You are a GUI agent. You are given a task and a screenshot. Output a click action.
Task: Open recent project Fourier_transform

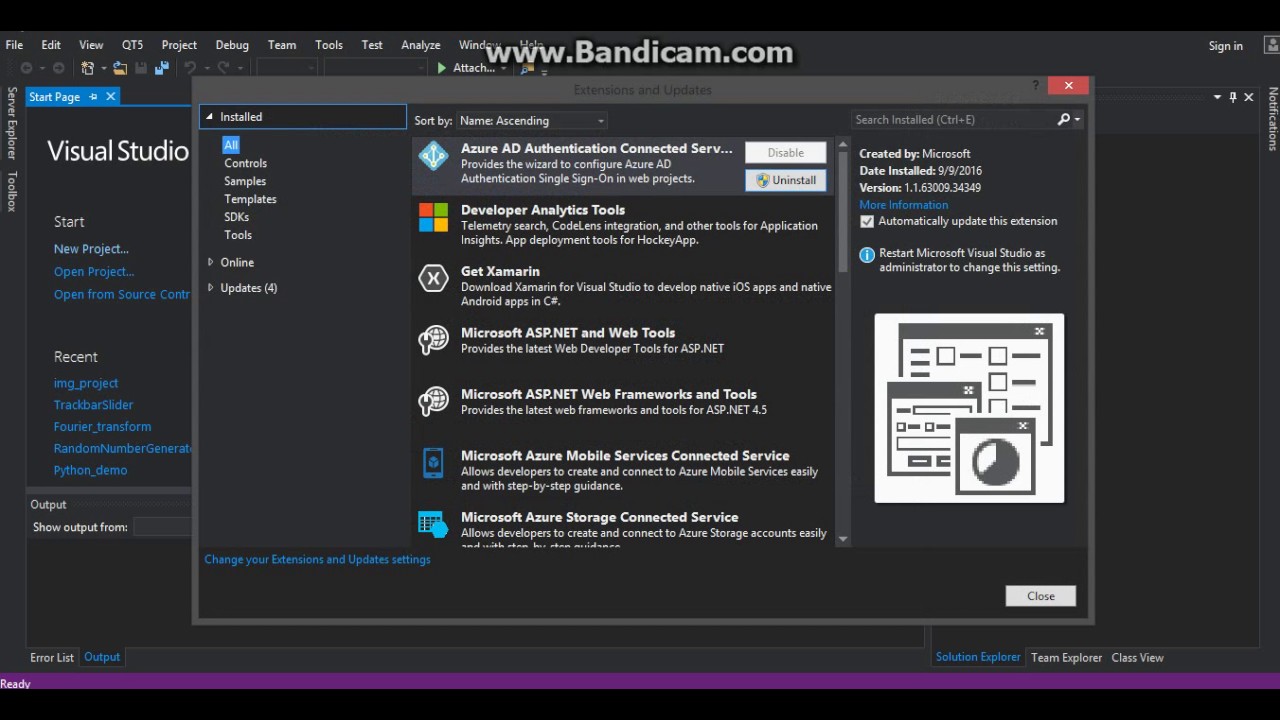[x=102, y=426]
